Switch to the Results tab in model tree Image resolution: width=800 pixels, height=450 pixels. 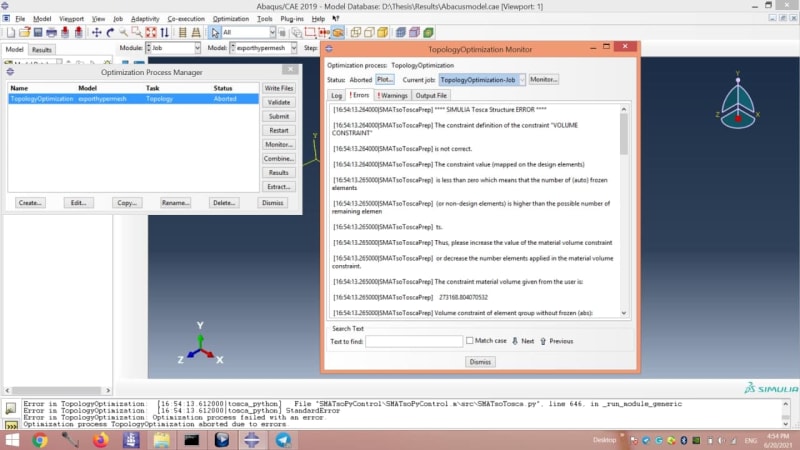coord(41,50)
